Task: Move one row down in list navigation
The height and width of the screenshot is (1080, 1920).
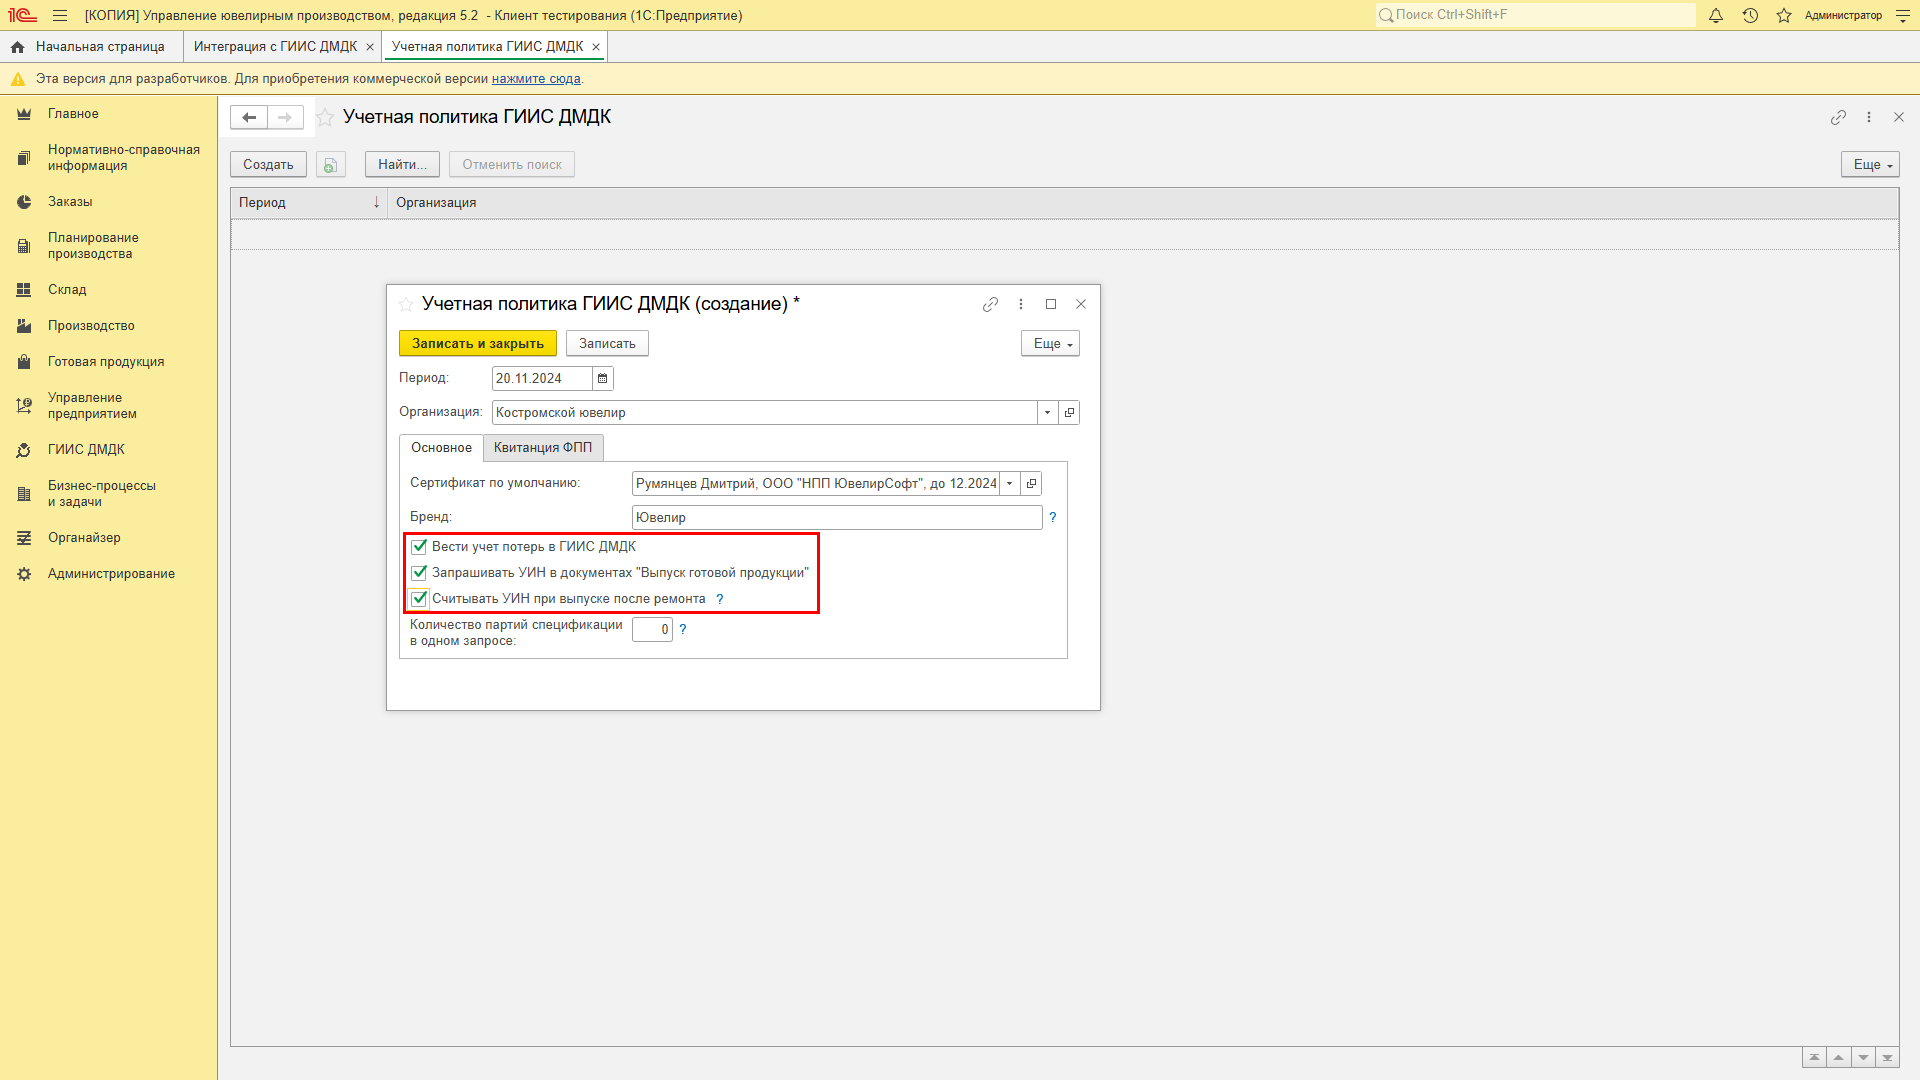Action: pos(1863,1058)
